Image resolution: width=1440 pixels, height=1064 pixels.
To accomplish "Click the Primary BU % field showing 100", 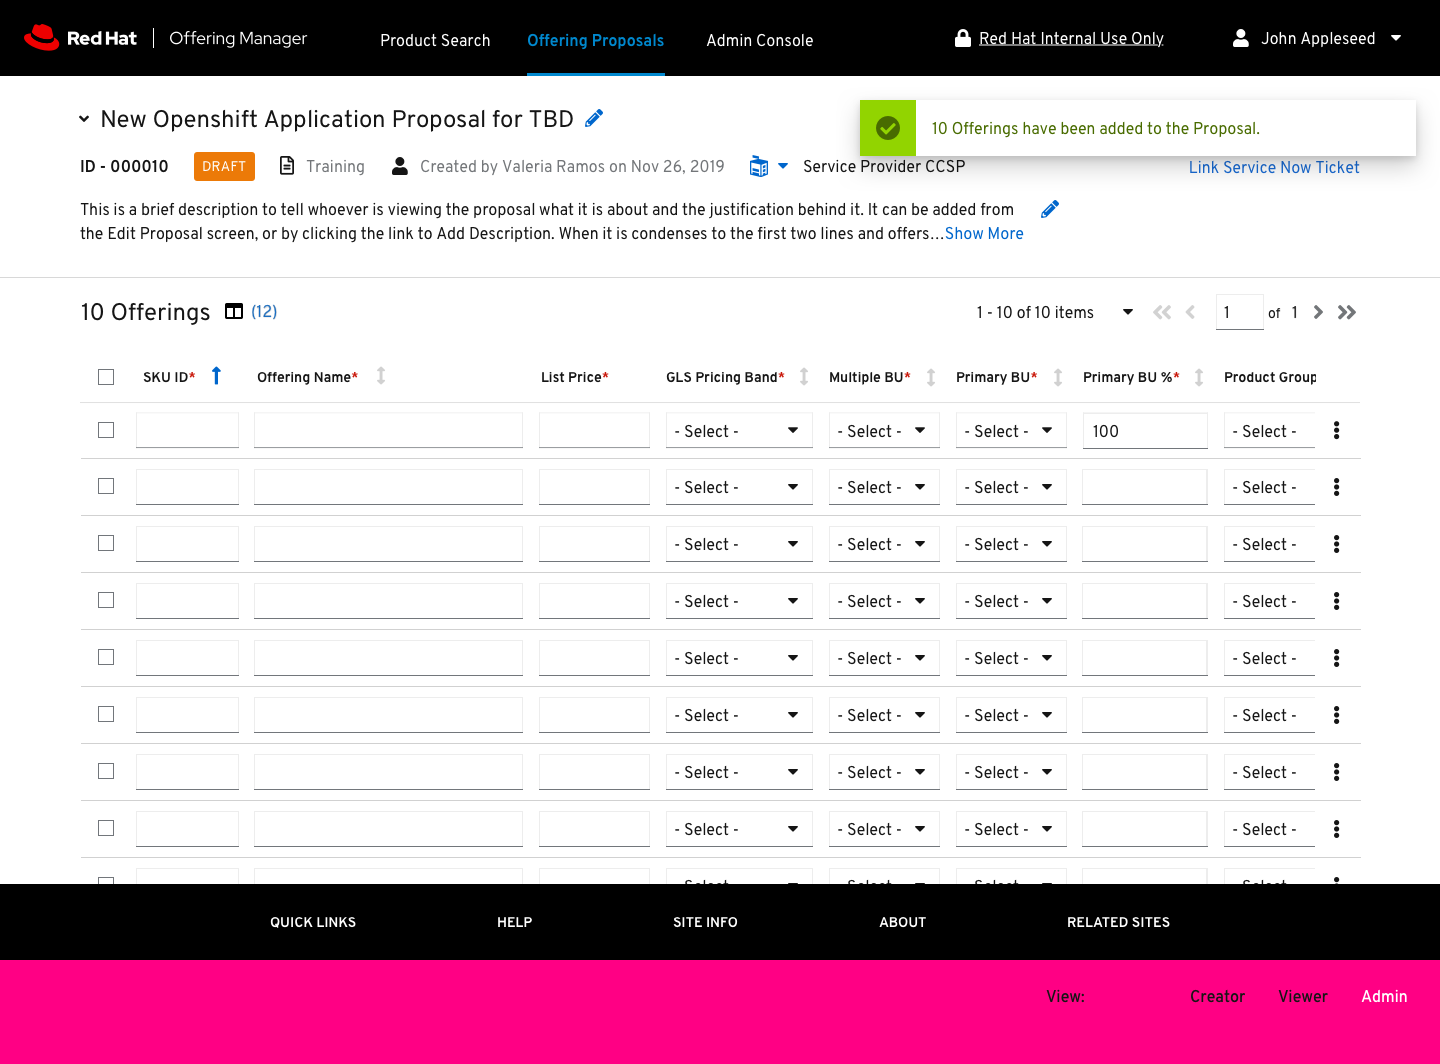I will click(1144, 431).
